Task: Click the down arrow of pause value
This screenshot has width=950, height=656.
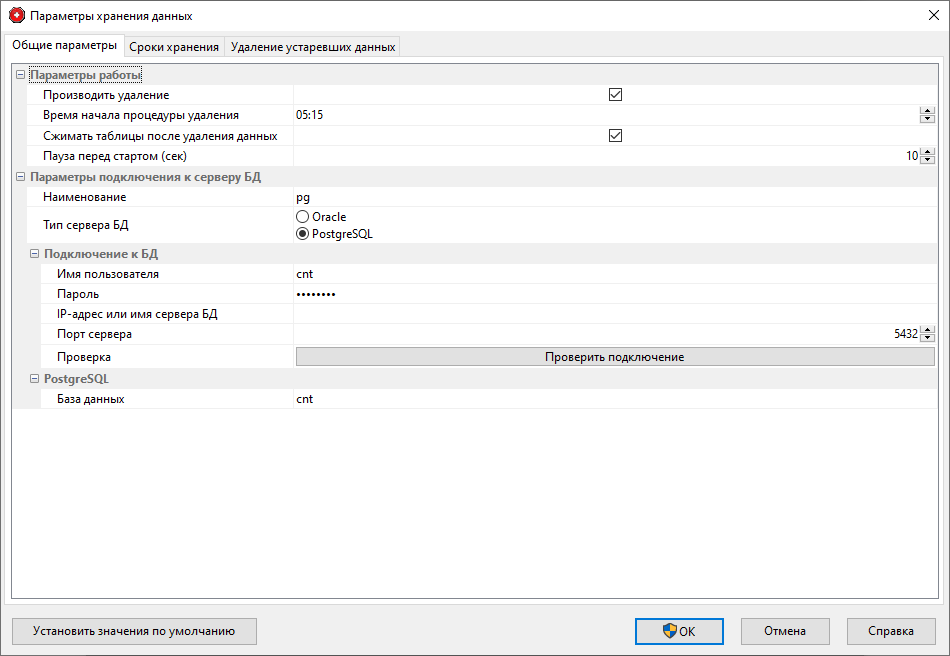Action: pyautogui.click(x=927, y=160)
